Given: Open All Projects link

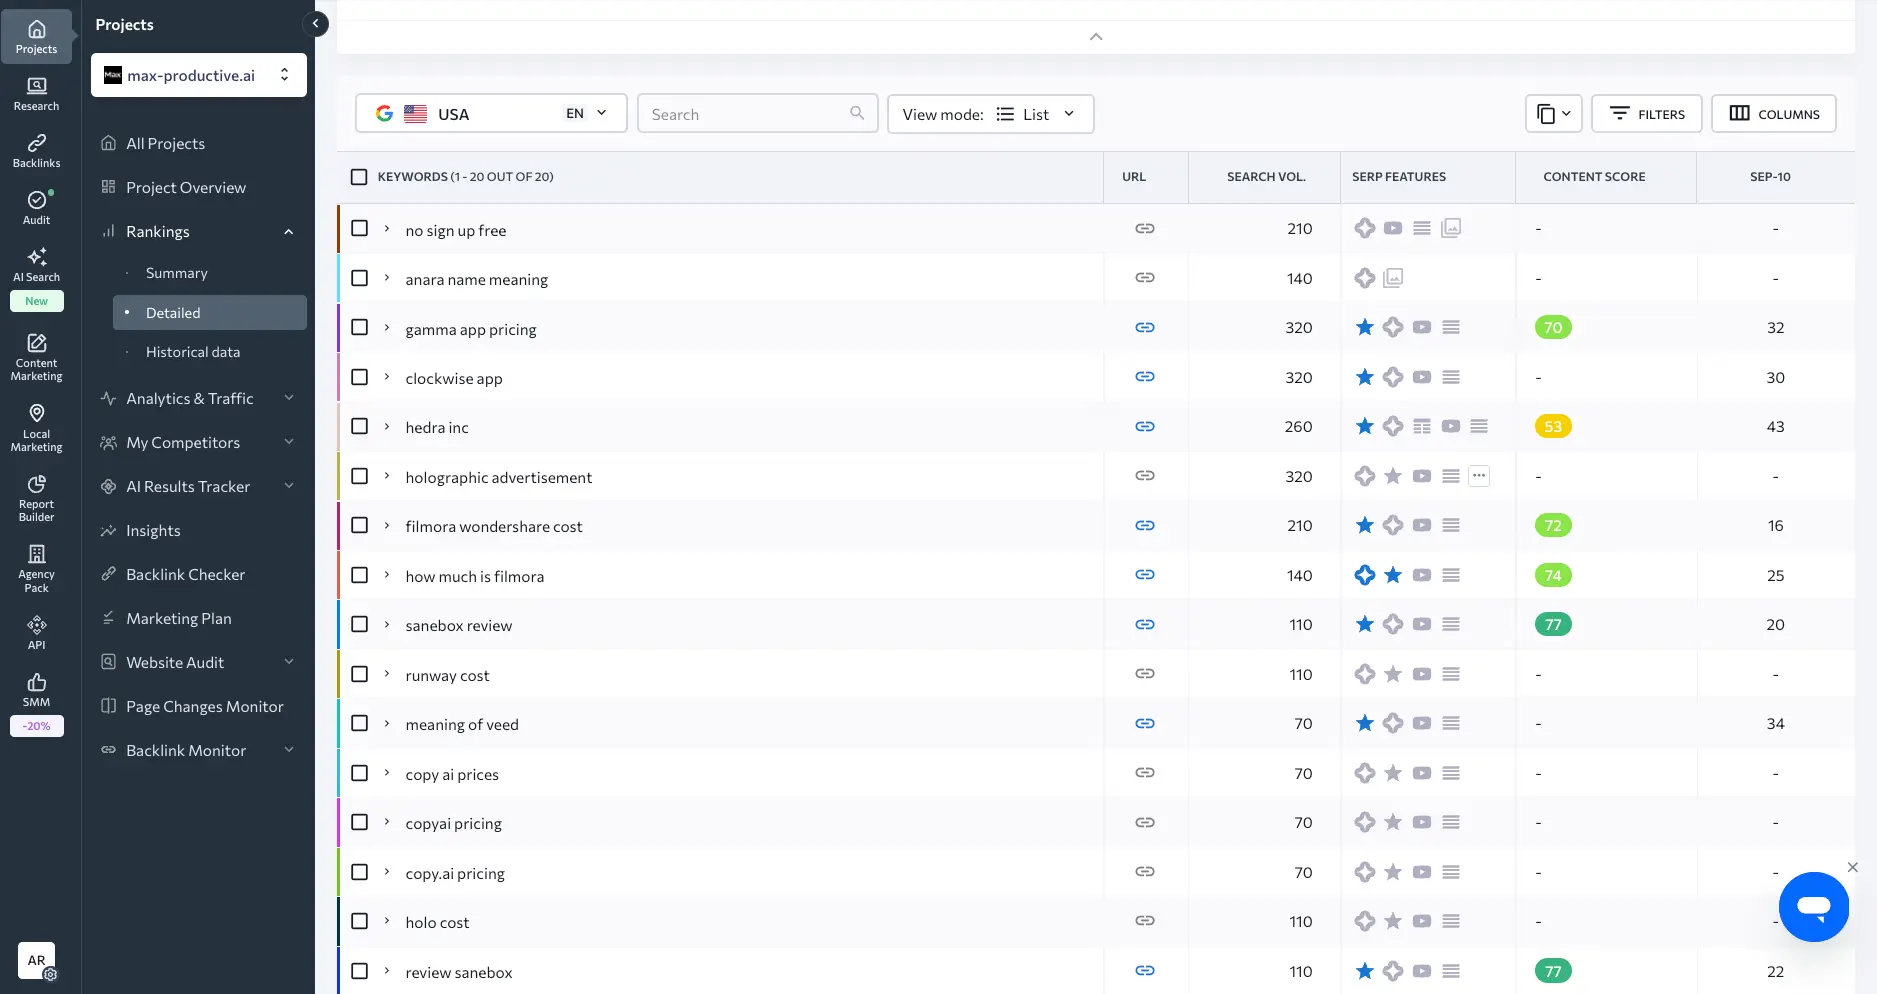Looking at the screenshot, I should tap(165, 143).
